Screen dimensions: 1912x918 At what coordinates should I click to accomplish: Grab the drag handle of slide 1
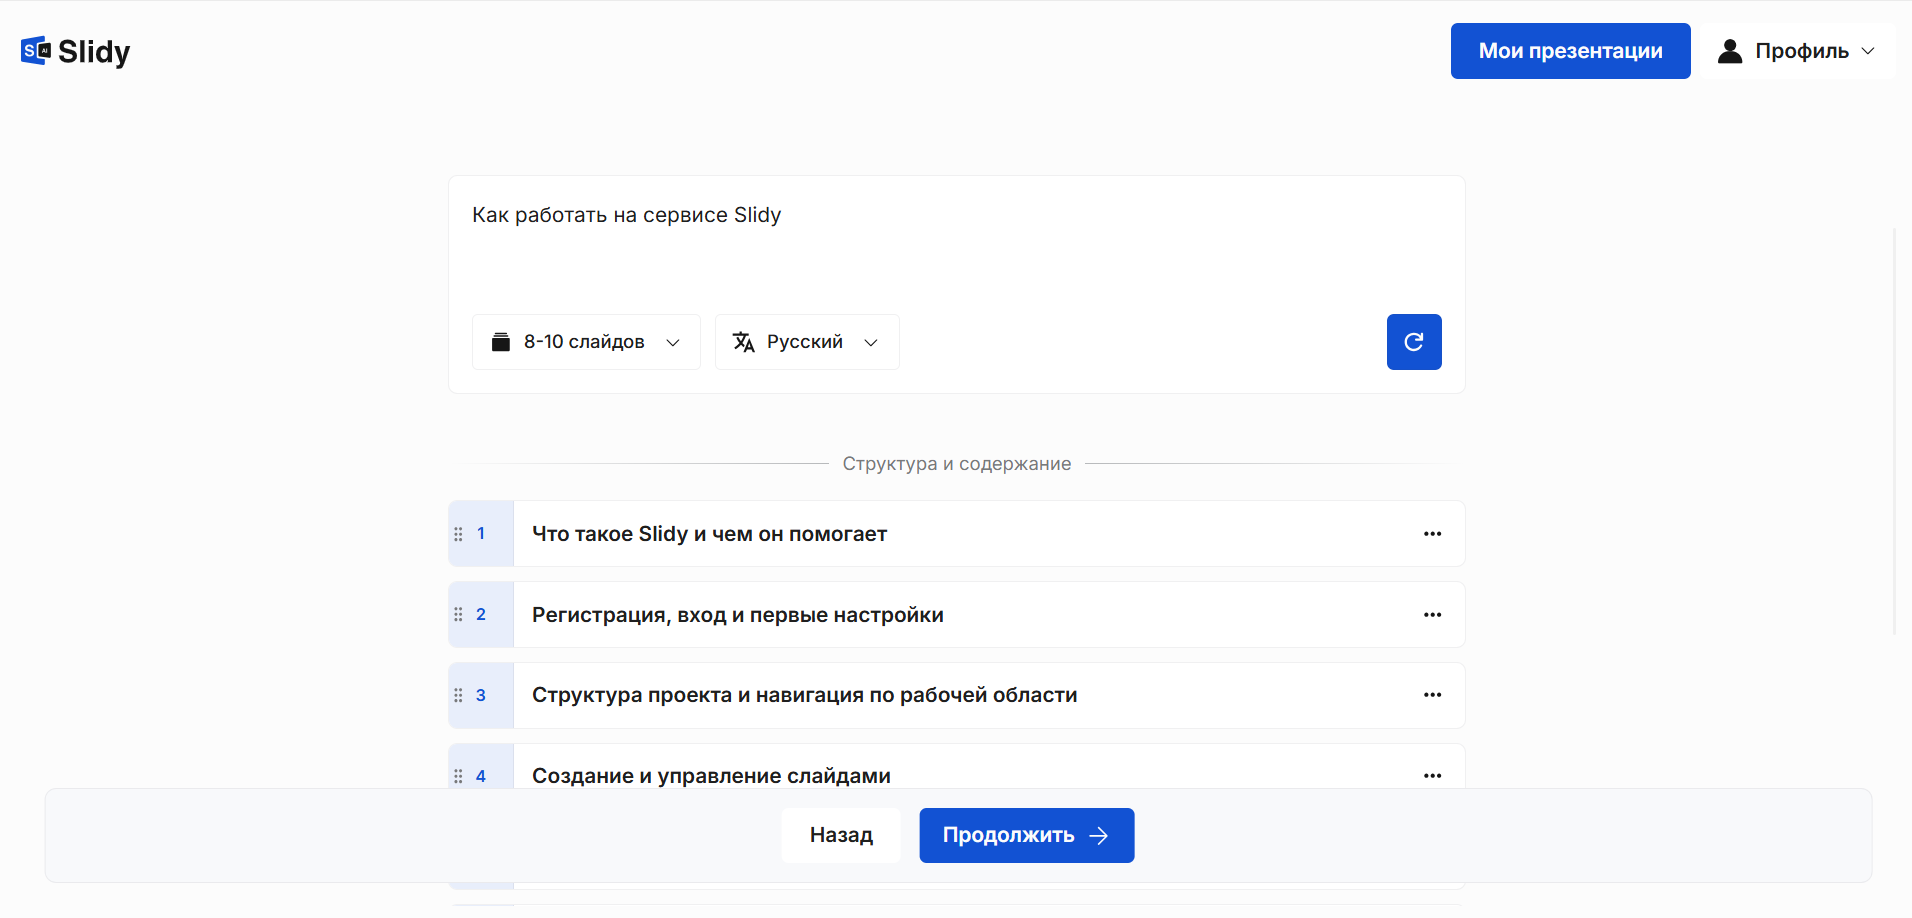458,534
